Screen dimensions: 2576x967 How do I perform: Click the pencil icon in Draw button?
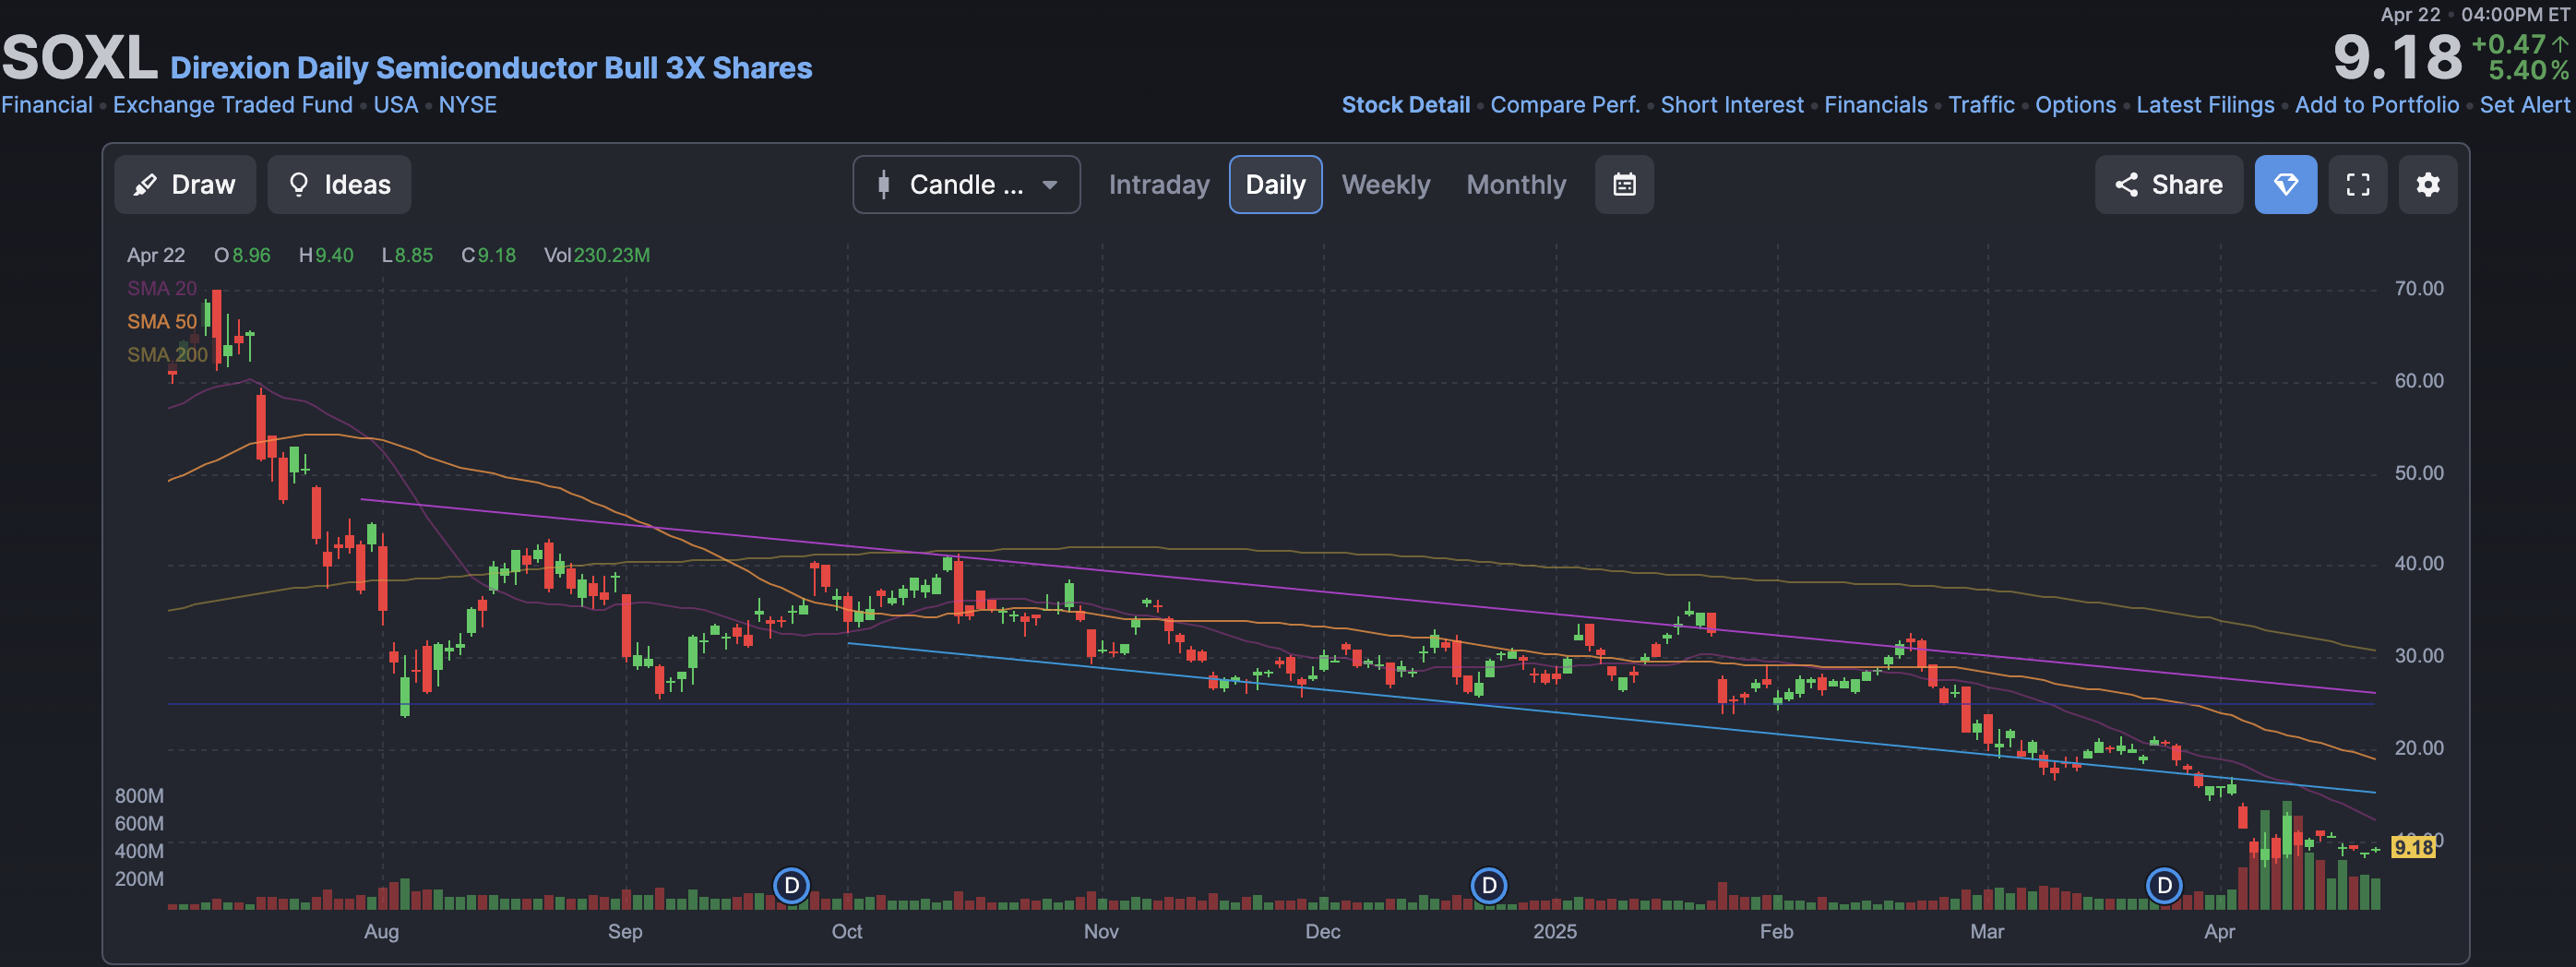(x=146, y=185)
